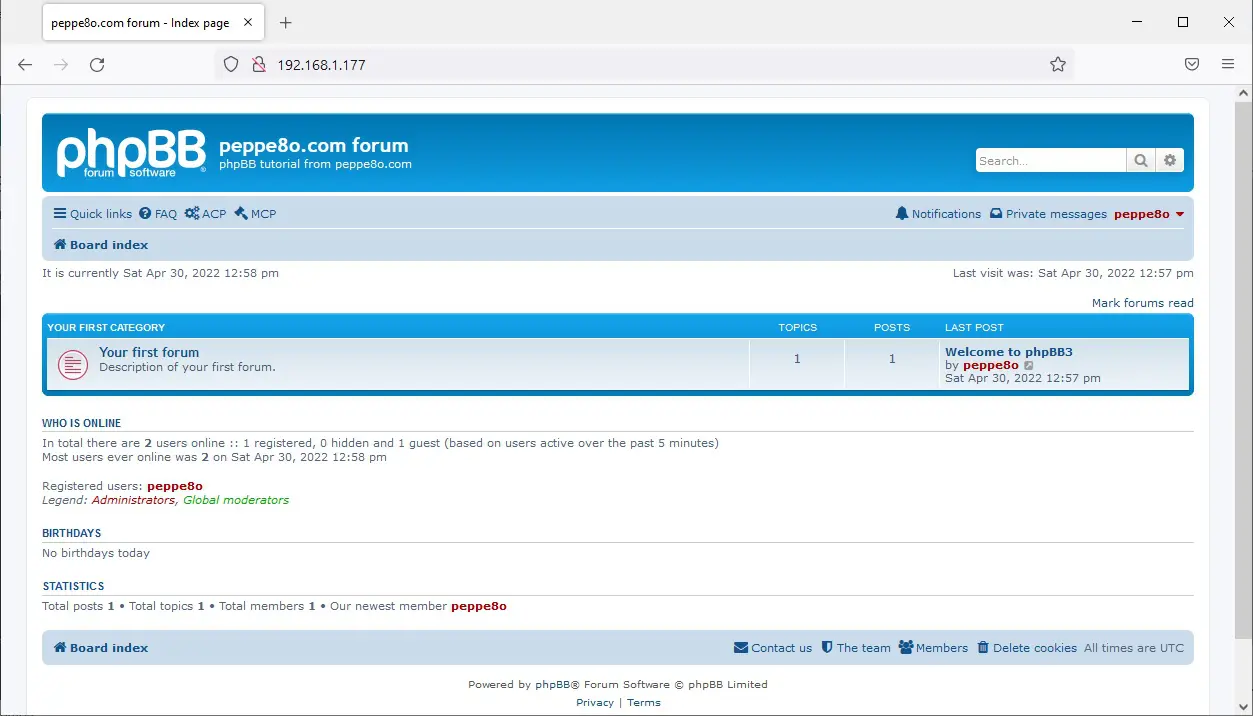This screenshot has height=716, width=1253.
Task: Select the peppe8o.com forum - Index page tab
Action: 154,23
